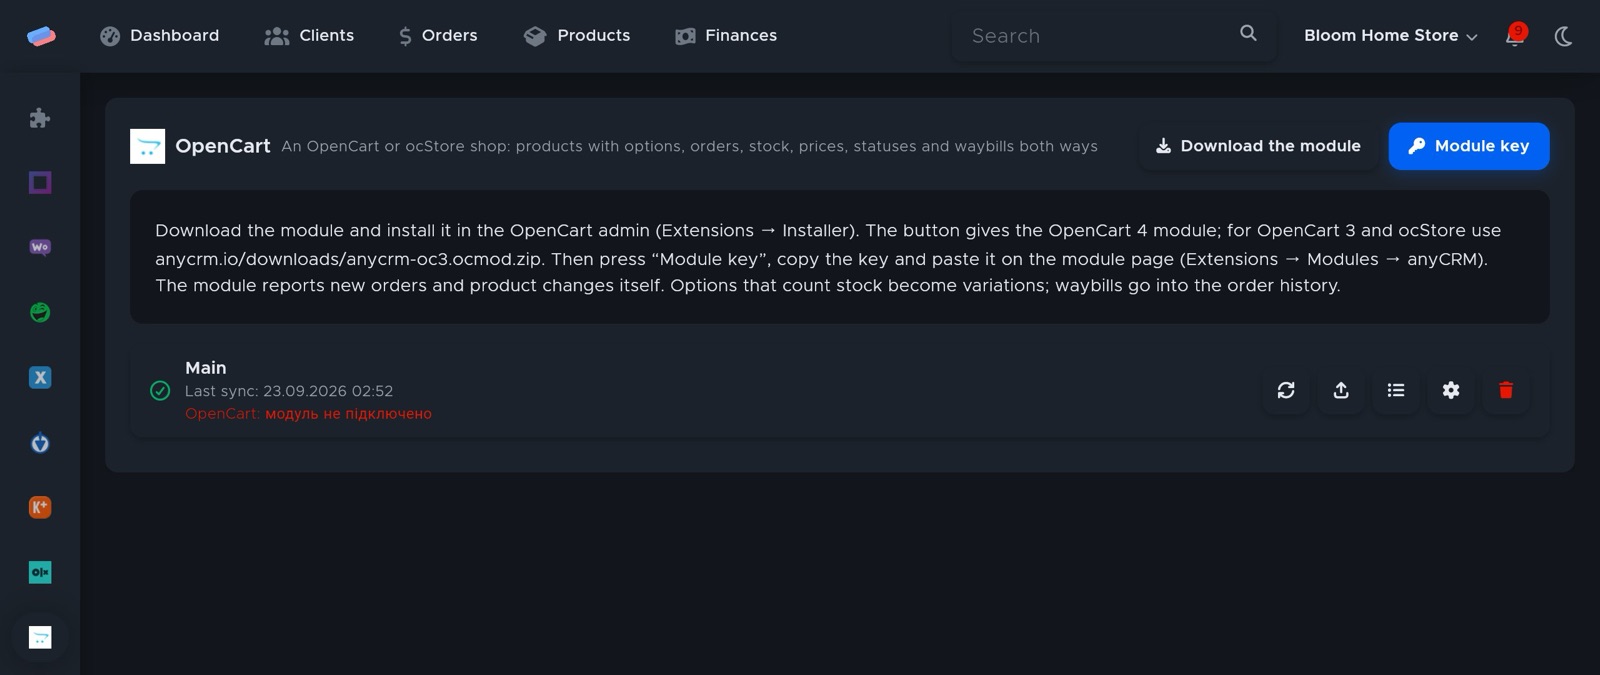Open the Orders section
The width and height of the screenshot is (1600, 675).
pos(438,36)
